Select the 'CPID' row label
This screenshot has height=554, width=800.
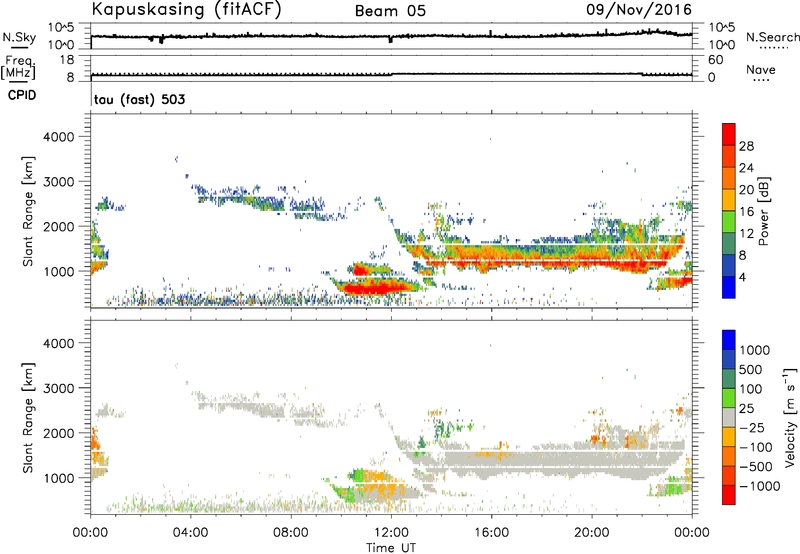(22, 95)
